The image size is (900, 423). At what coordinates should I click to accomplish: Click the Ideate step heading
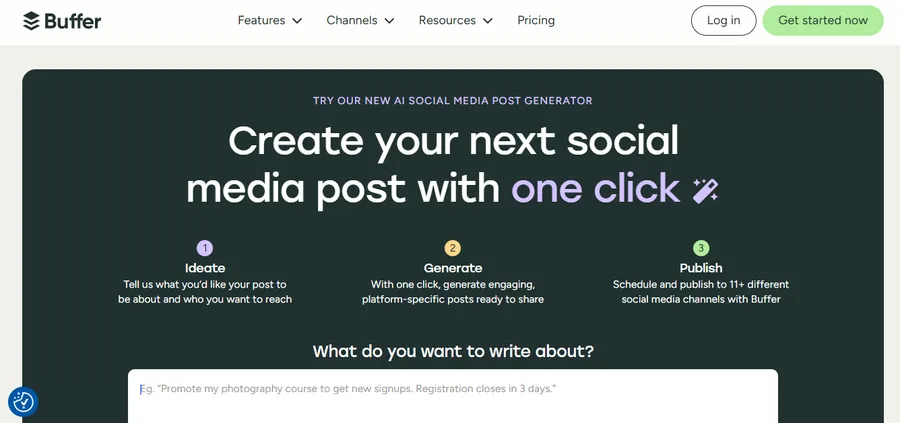coord(205,268)
